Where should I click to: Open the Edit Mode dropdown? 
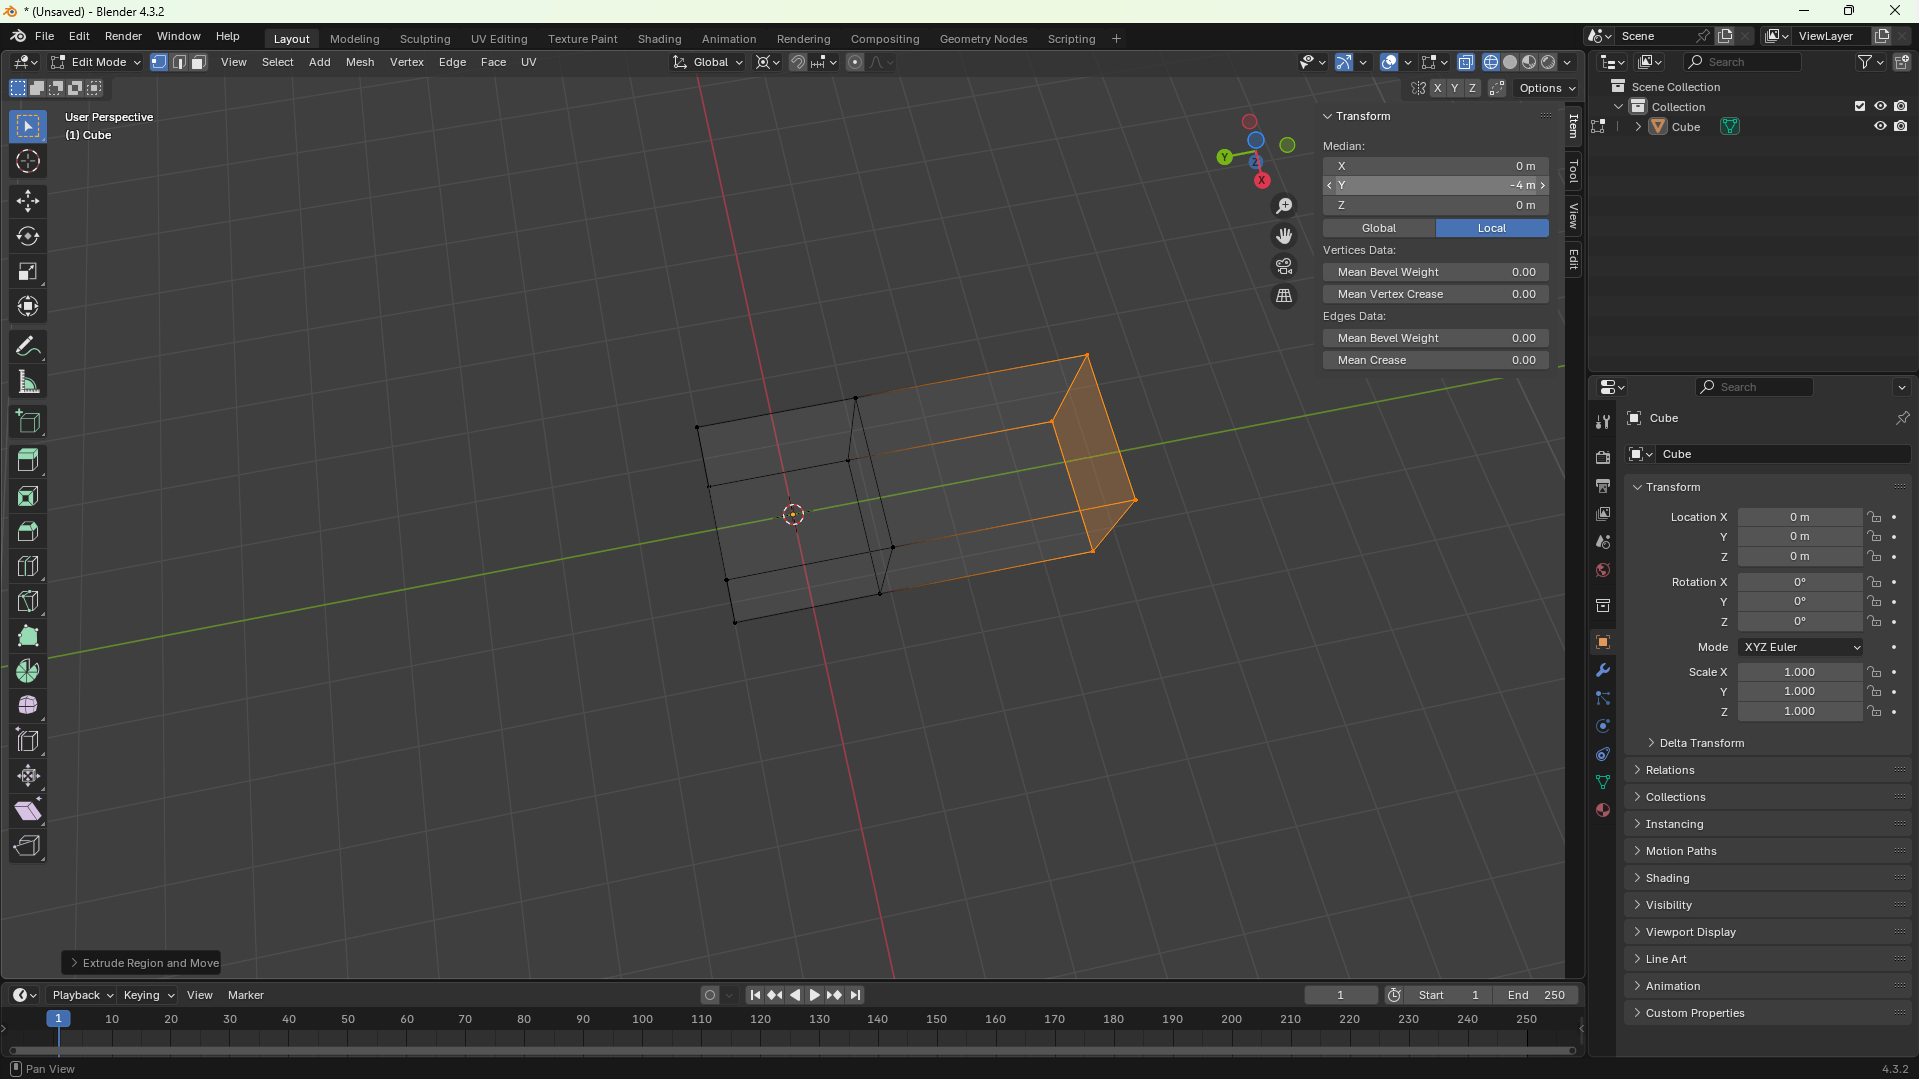pos(95,62)
